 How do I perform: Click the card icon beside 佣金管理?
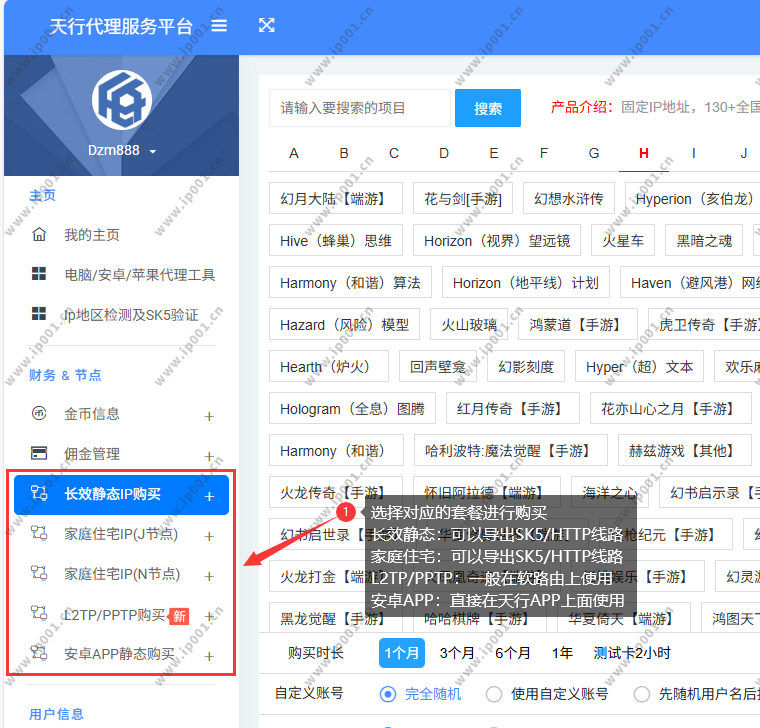[40, 454]
